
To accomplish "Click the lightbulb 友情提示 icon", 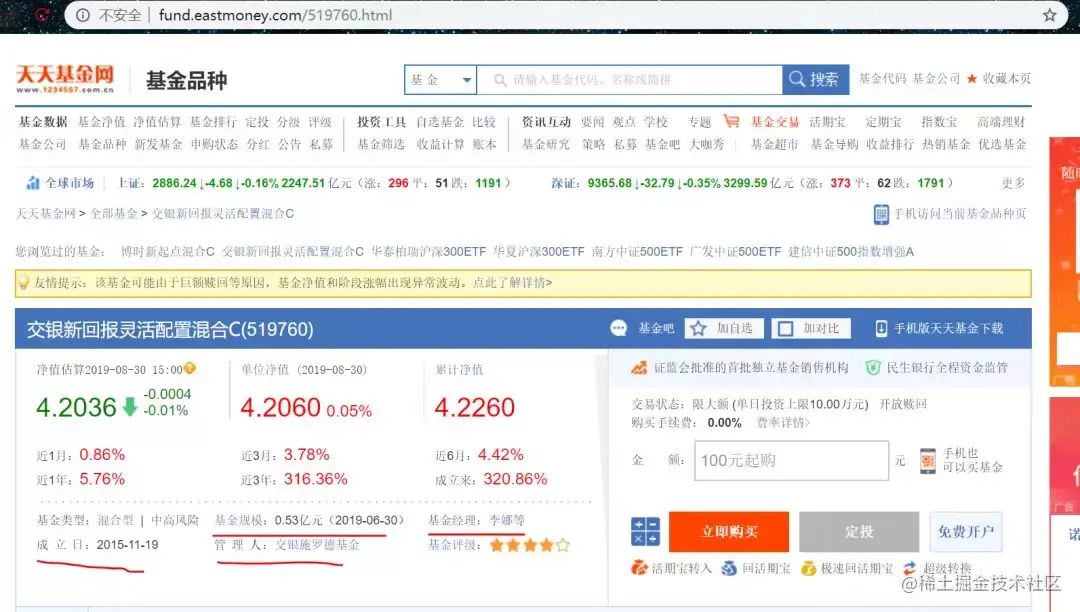I will tap(23, 283).
